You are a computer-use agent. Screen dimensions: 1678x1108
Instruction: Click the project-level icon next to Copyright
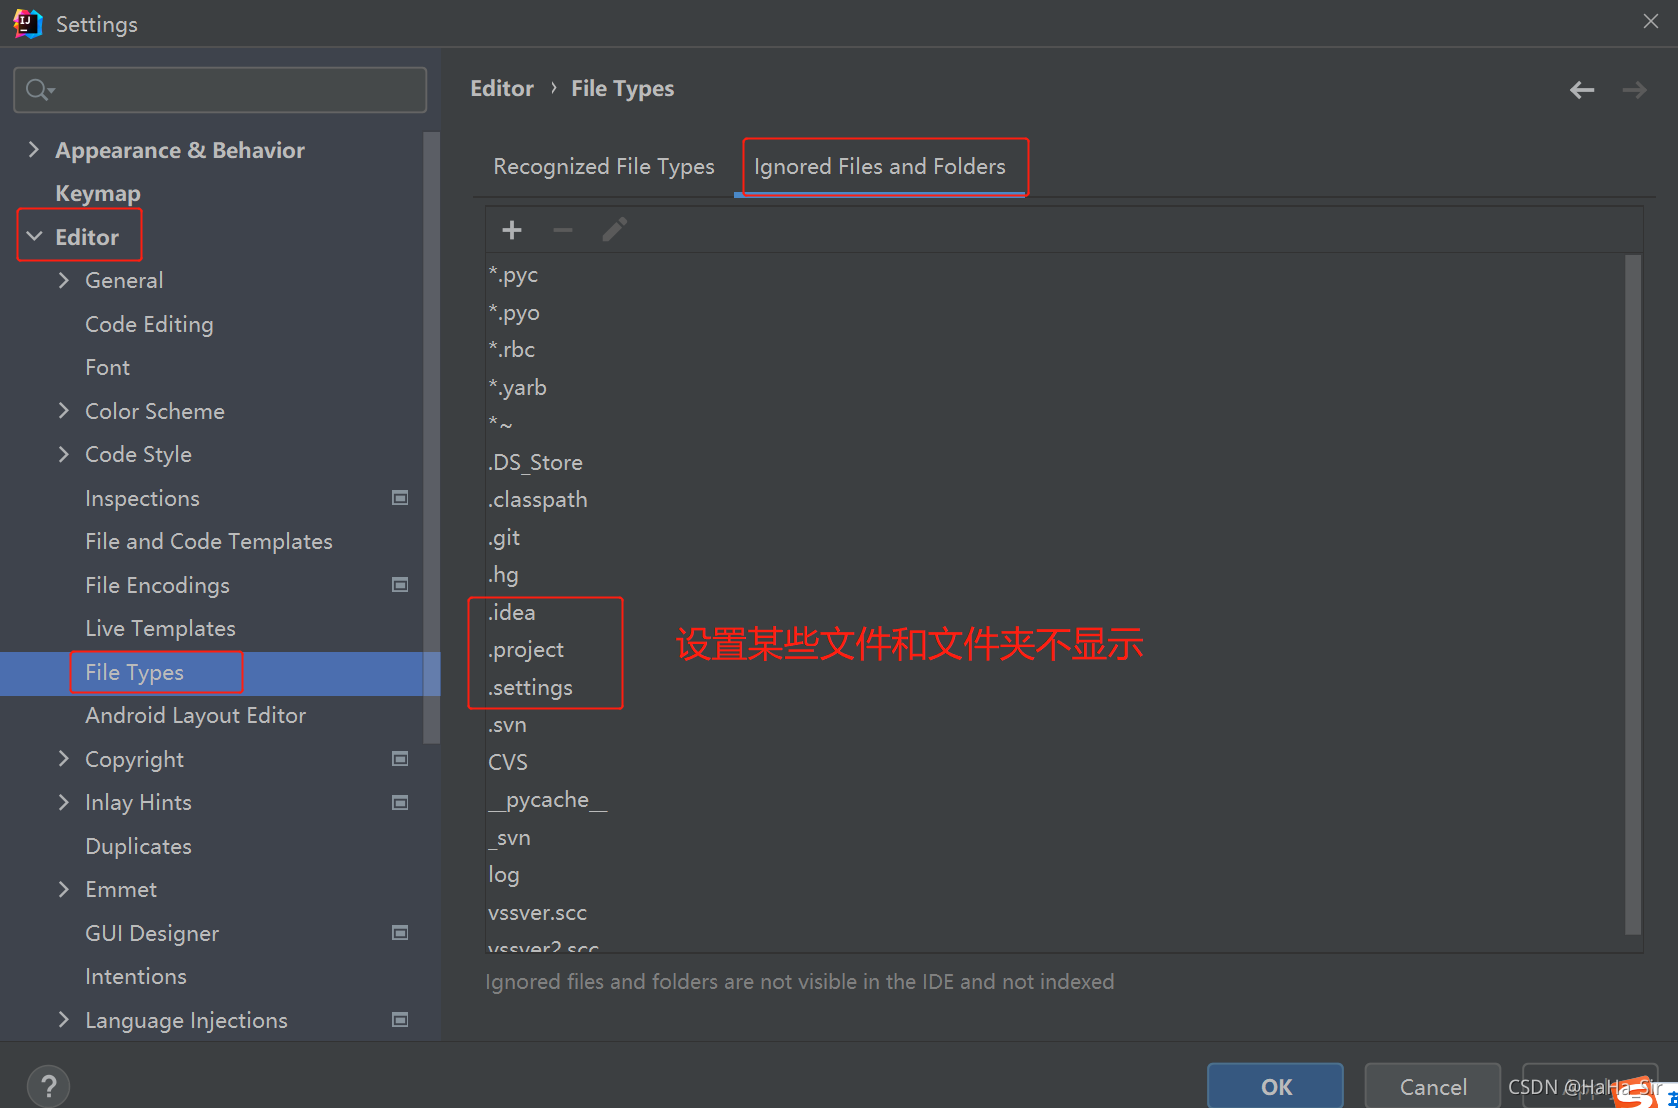(x=400, y=759)
